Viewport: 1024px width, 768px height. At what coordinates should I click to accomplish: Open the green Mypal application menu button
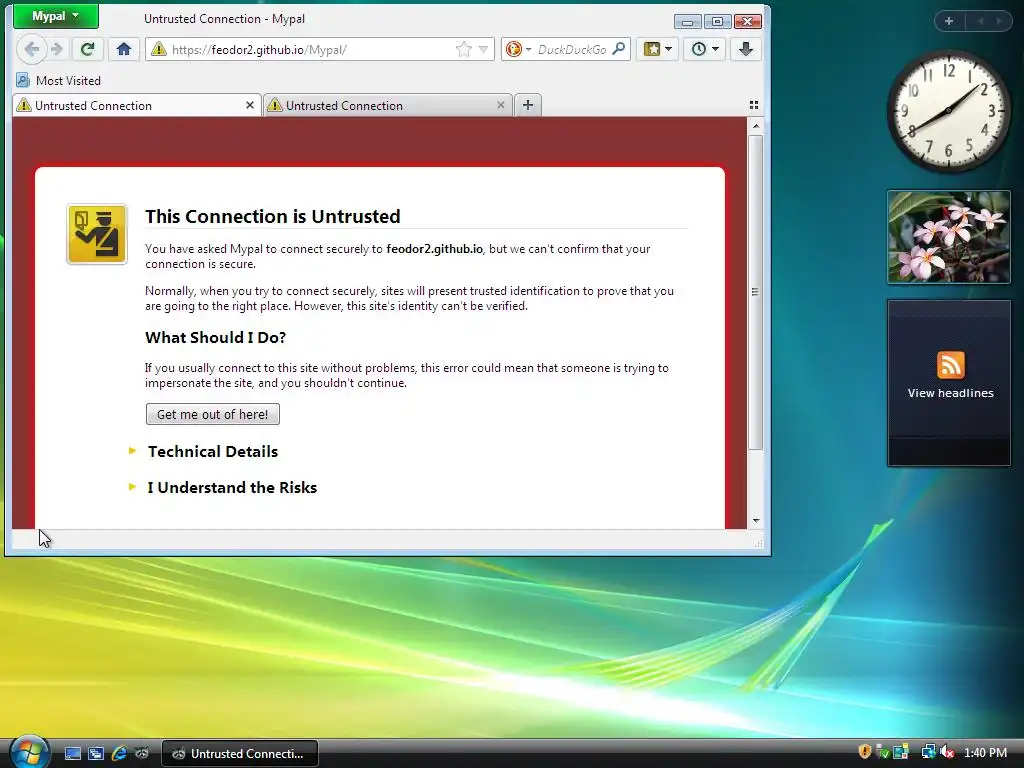[x=56, y=16]
